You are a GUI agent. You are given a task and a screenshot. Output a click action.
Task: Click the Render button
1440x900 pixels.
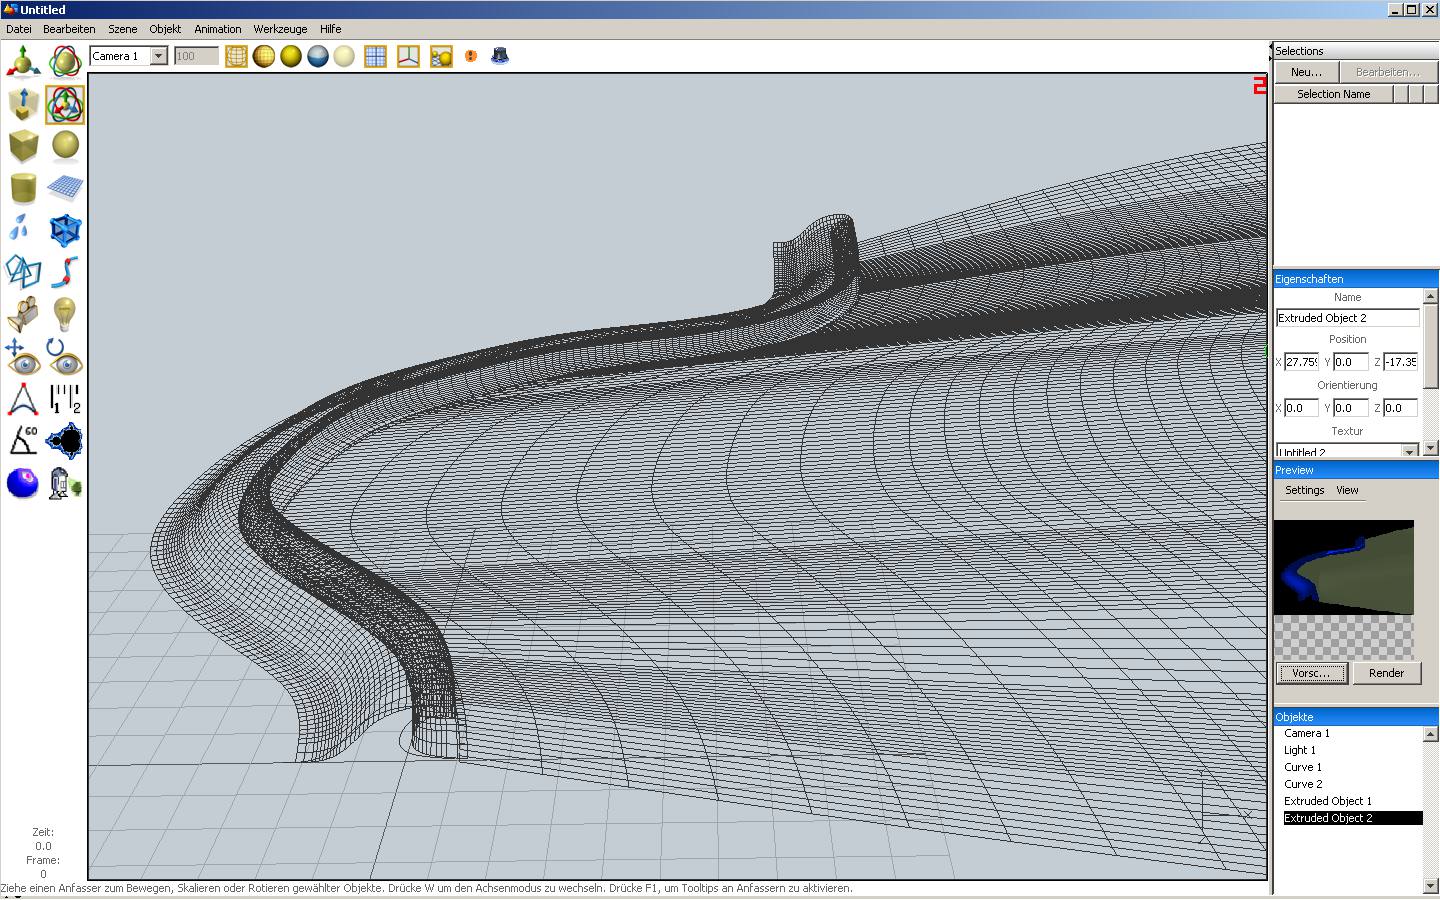(1386, 673)
